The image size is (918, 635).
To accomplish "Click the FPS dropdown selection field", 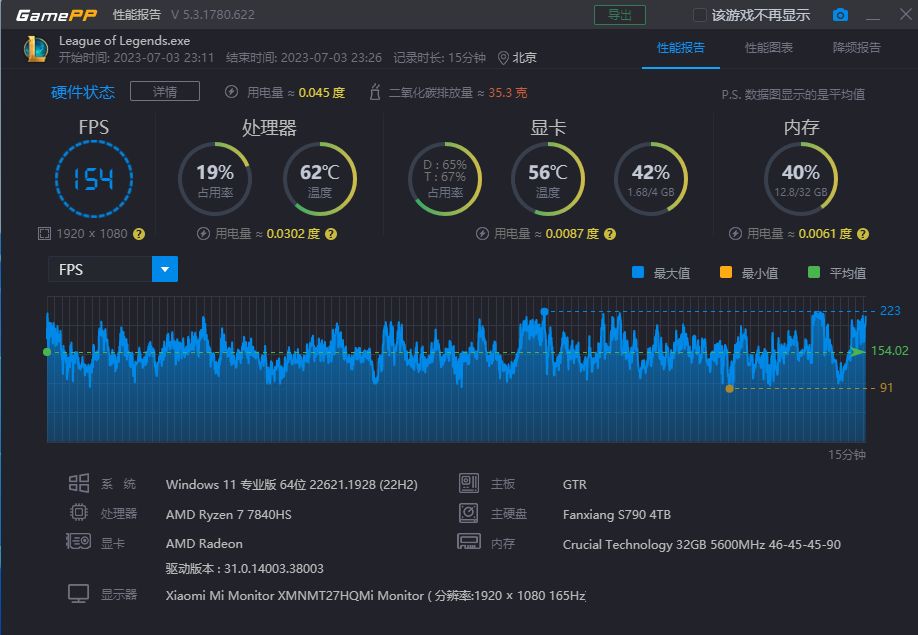I will coord(100,269).
